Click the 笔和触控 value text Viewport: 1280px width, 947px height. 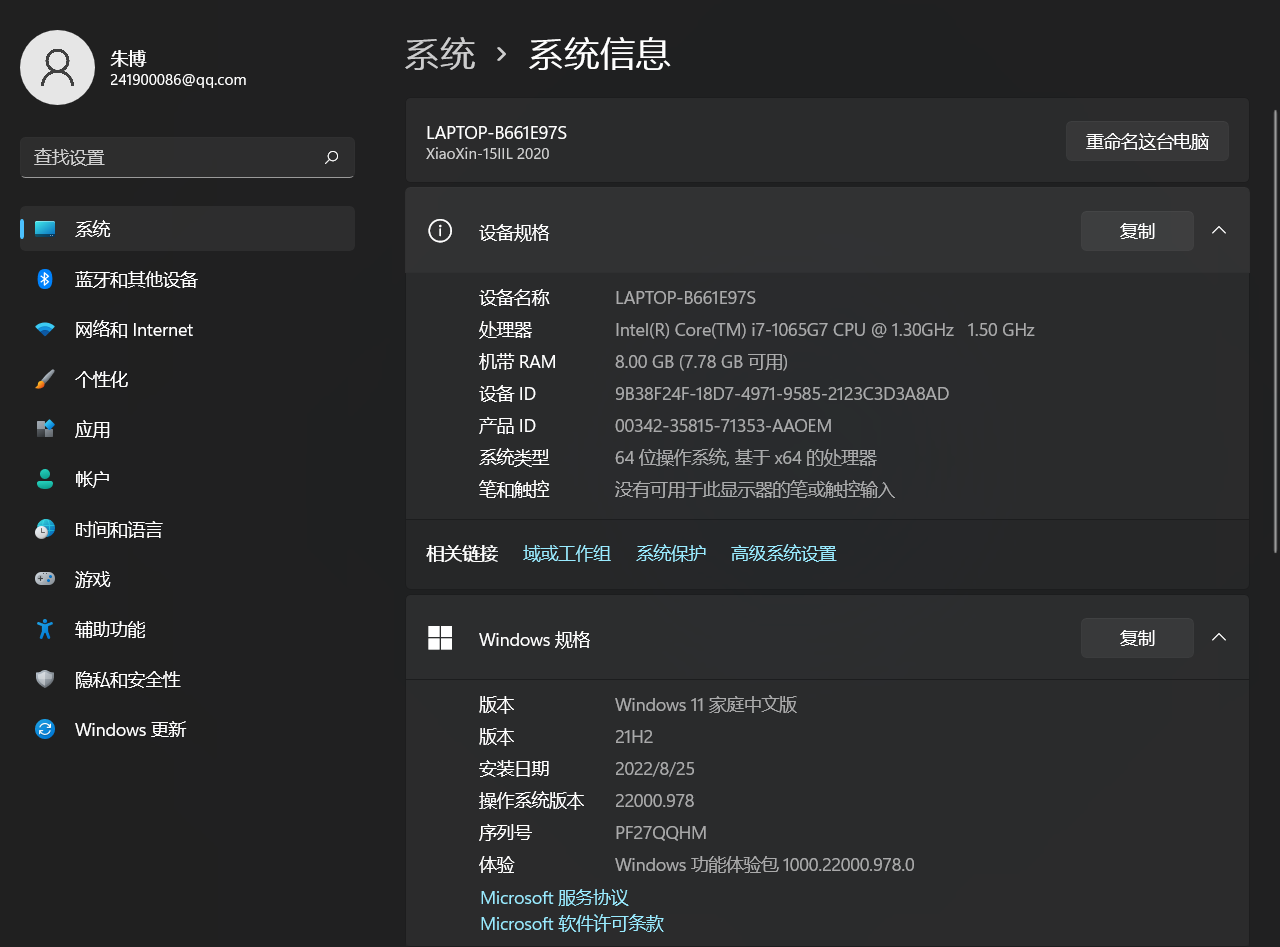[754, 490]
